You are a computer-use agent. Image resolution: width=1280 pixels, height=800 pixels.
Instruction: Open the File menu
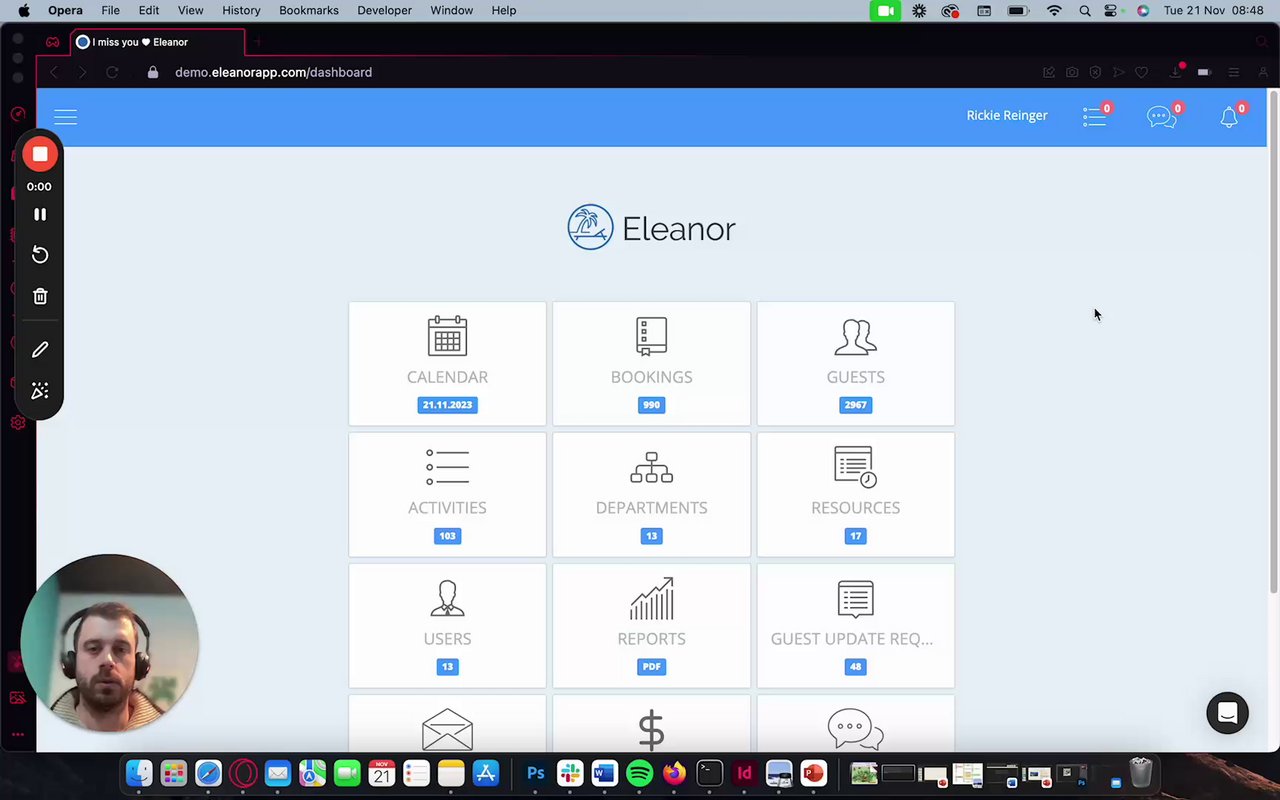(110, 10)
